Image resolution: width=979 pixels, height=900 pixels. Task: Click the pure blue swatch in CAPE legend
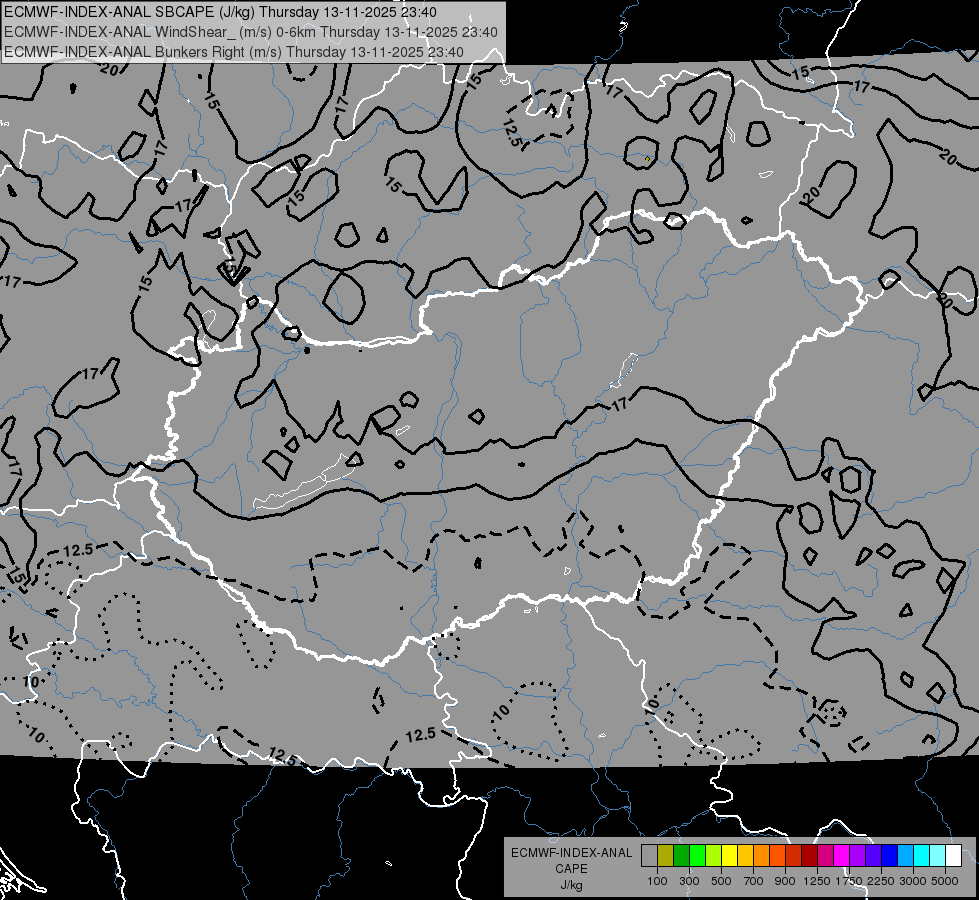coord(890,856)
